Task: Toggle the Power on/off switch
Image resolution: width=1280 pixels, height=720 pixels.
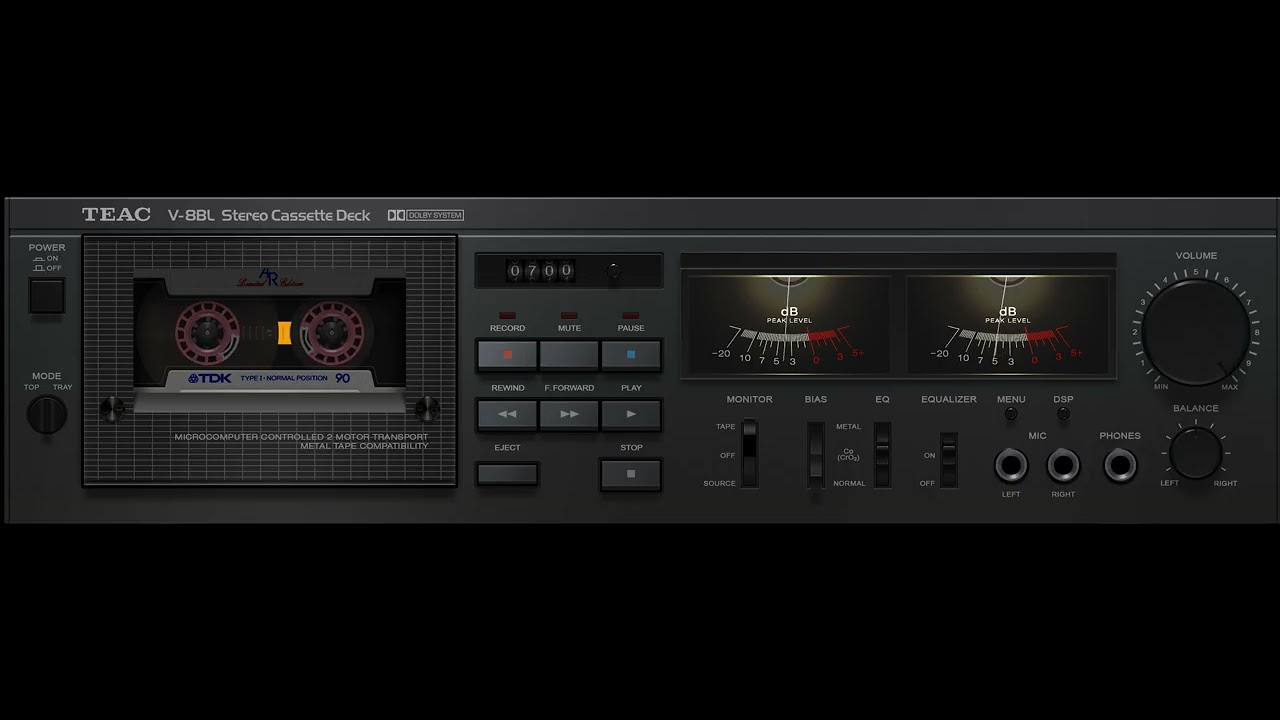Action: tap(46, 296)
